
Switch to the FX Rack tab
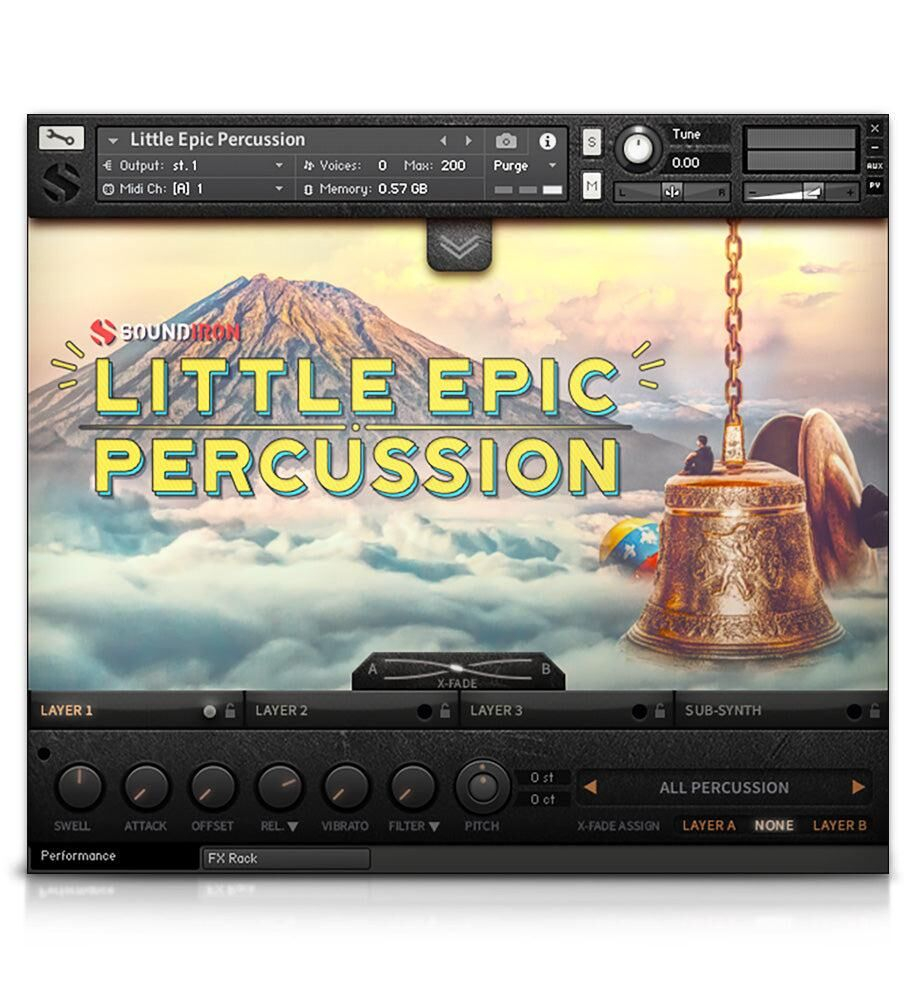point(285,858)
